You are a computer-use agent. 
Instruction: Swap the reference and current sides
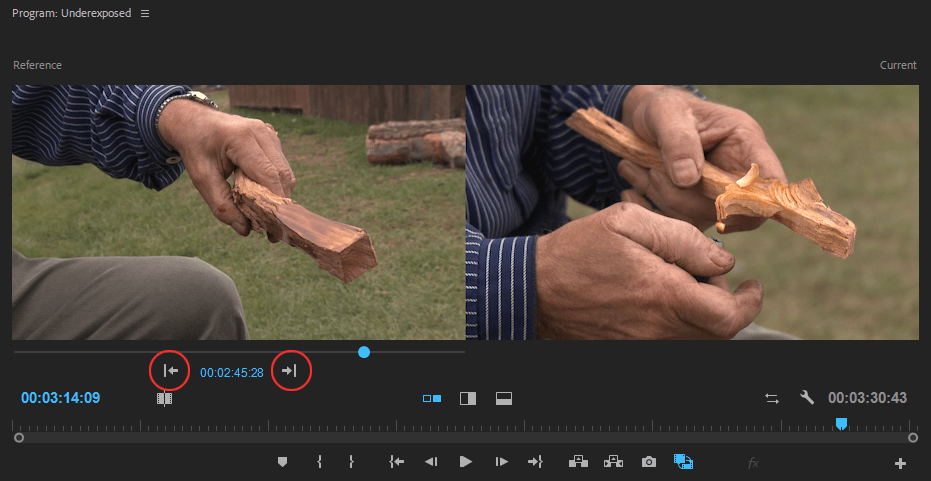(x=772, y=398)
